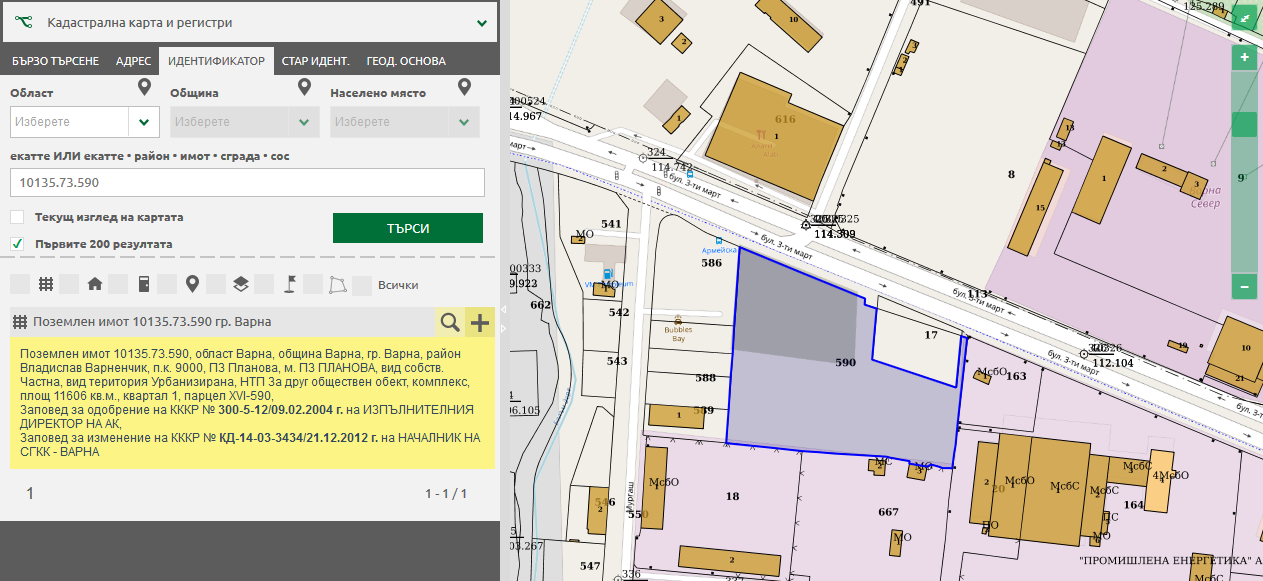Image resolution: width=1263 pixels, height=581 pixels.
Task: Click the building (house) filter icon
Action: coord(95,284)
